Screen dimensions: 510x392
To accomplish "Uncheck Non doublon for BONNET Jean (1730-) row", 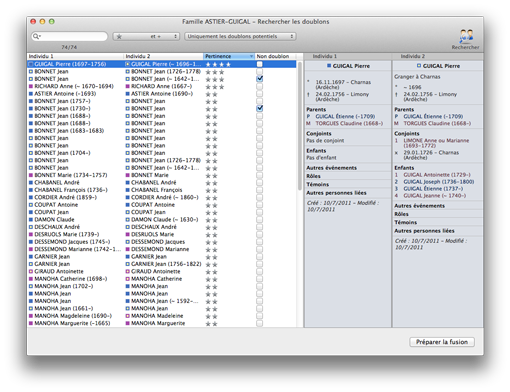I will tap(260, 108).
